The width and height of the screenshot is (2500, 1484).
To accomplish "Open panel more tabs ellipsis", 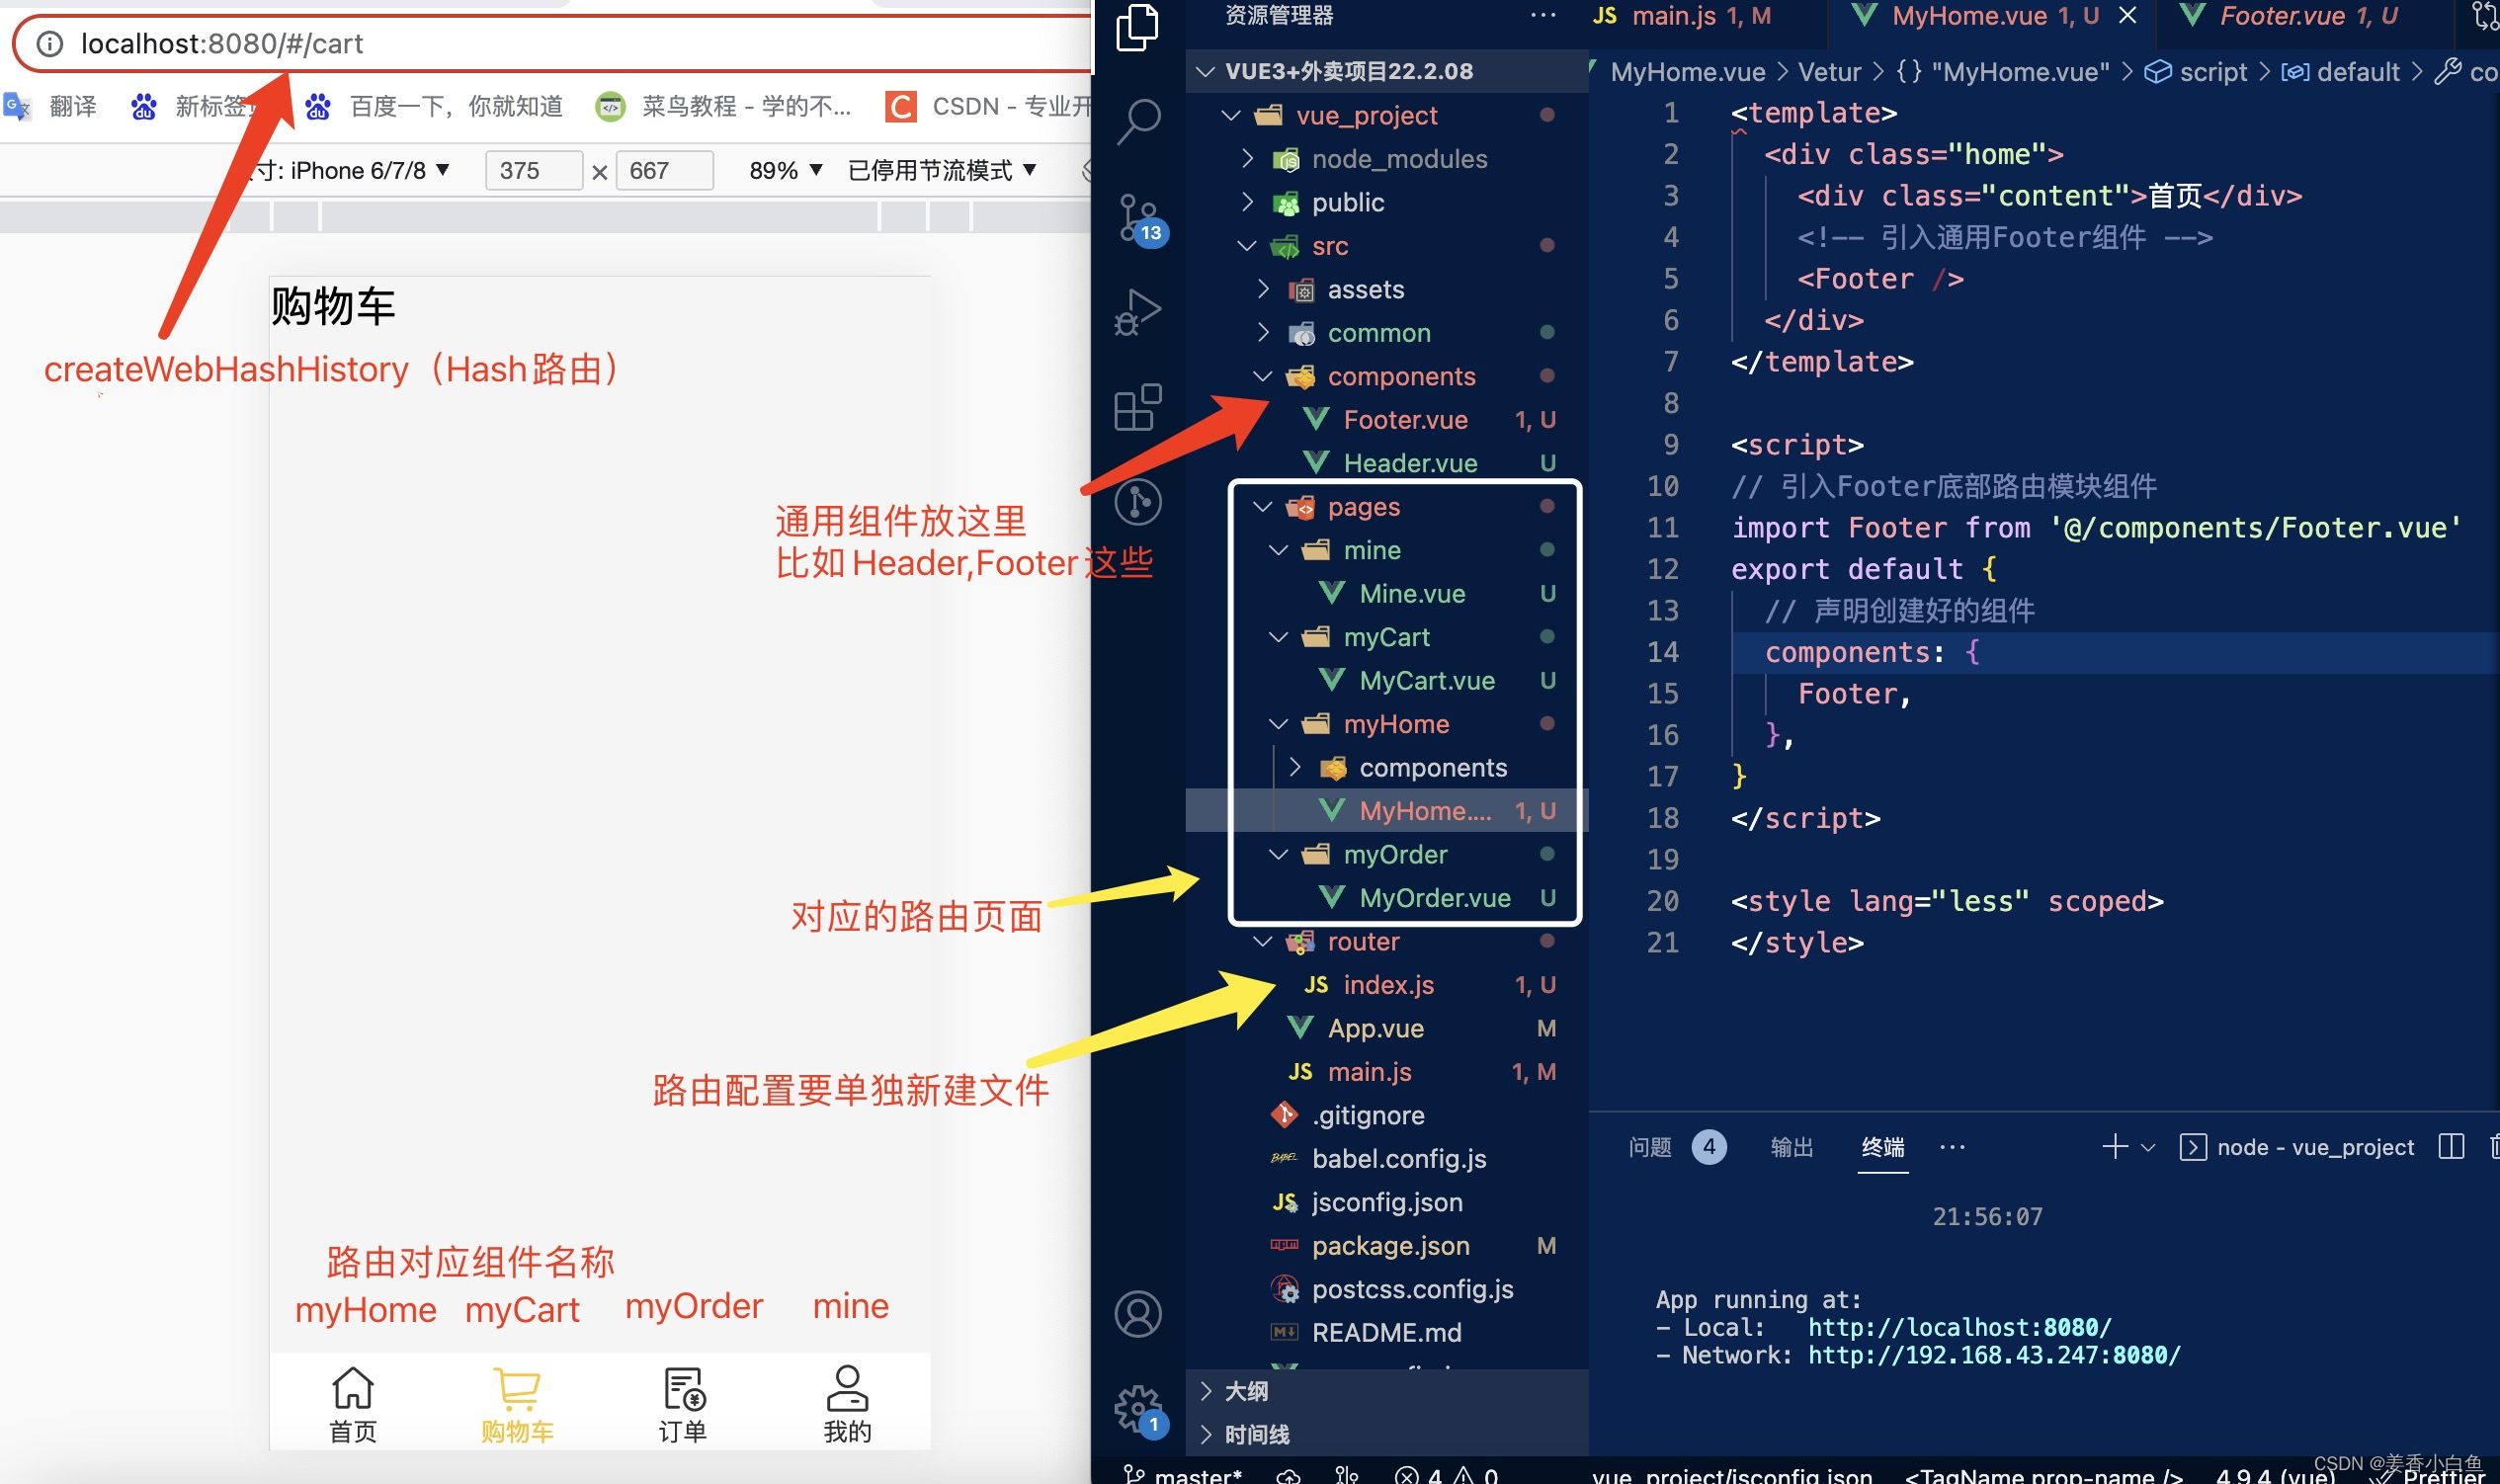I will tap(1952, 1147).
